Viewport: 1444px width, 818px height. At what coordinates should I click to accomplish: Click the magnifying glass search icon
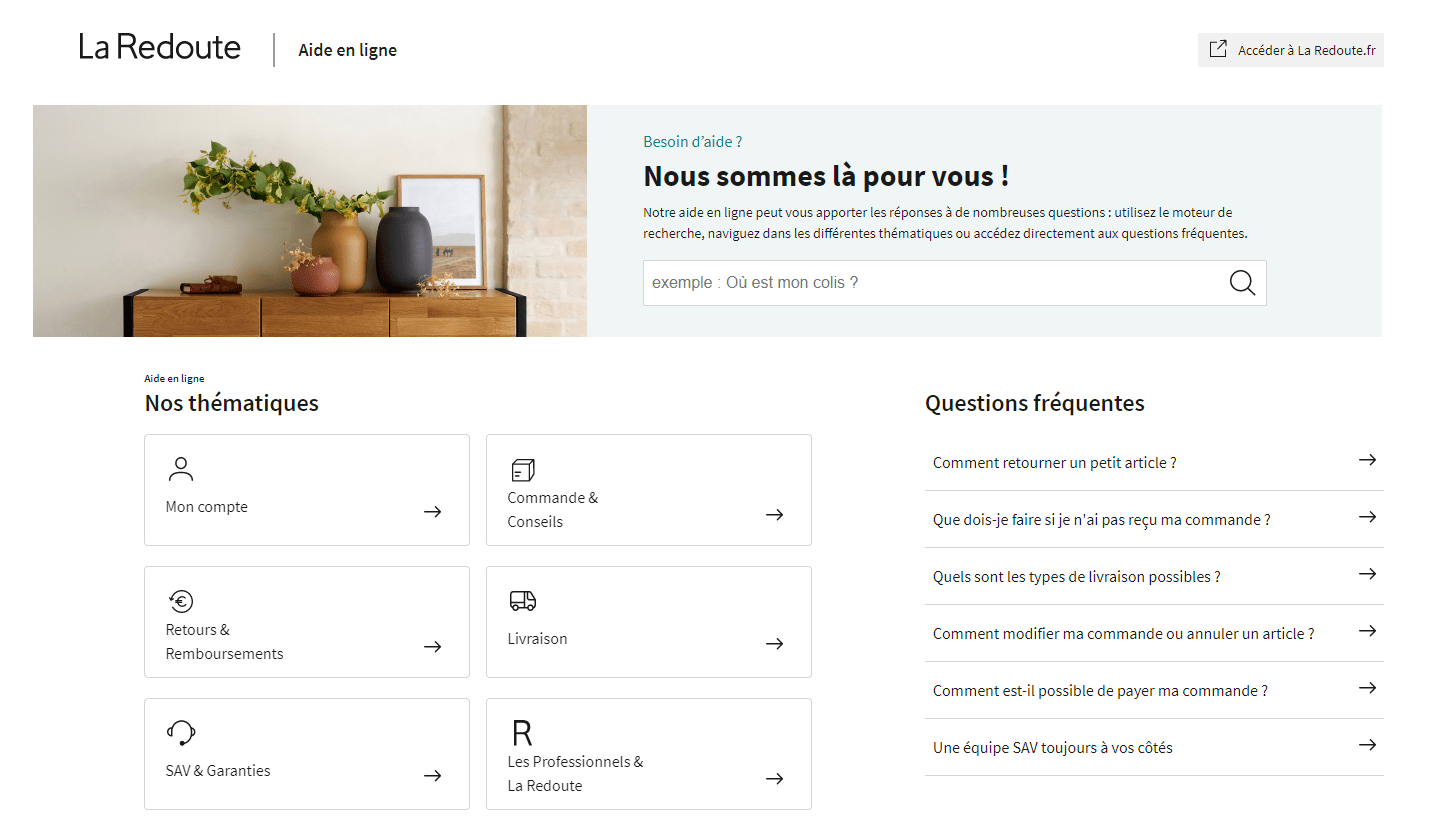pyautogui.click(x=1242, y=283)
